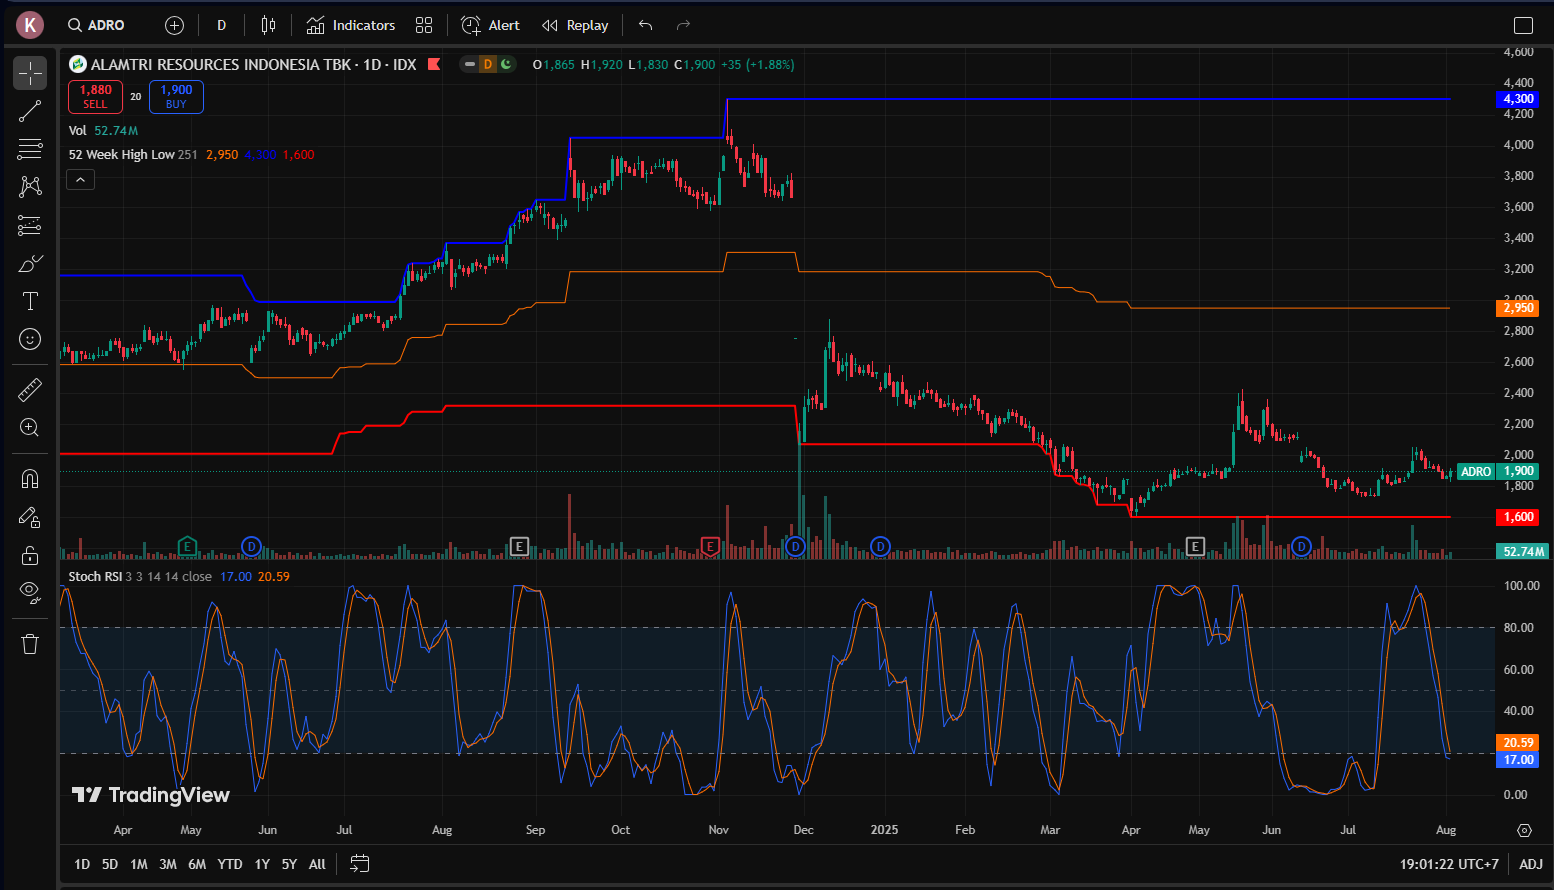Open the go to date calendar

360,864
